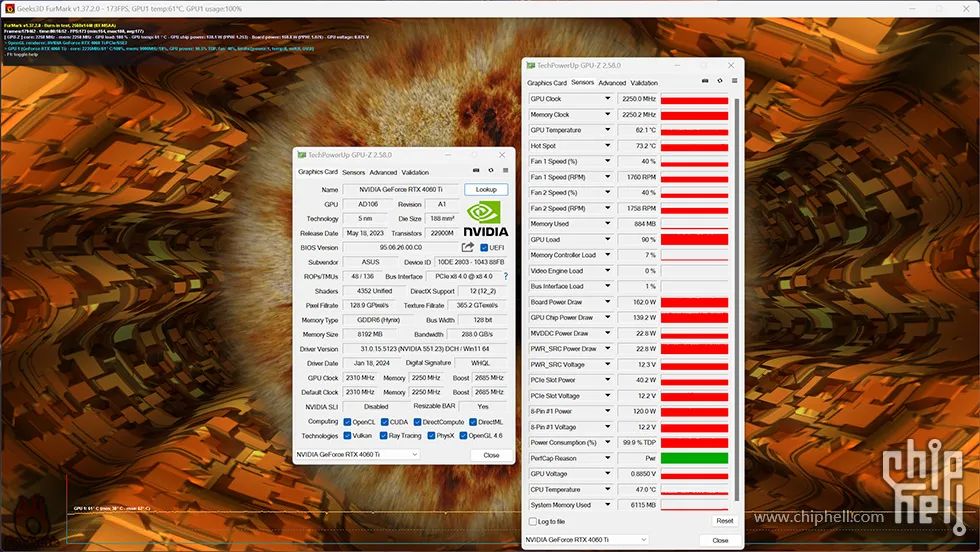Toggle the OpenGL 4.6 checkbox

(463, 436)
